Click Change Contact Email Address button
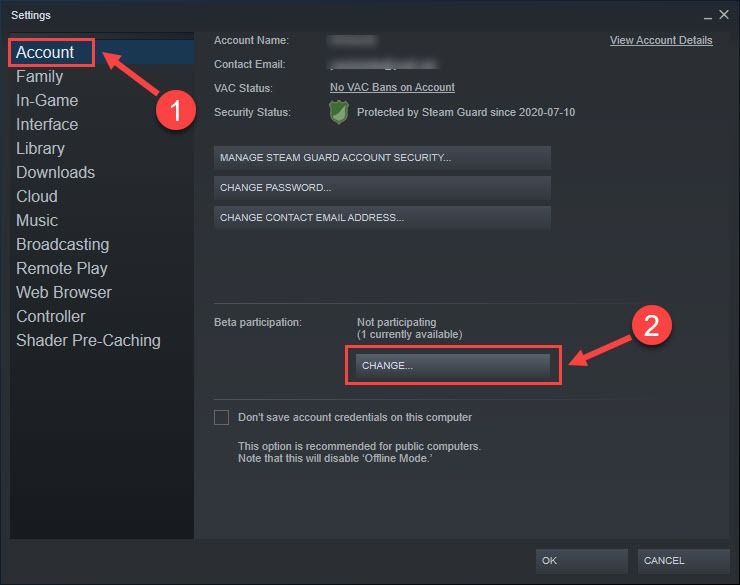This screenshot has height=585, width=740. pos(382,217)
